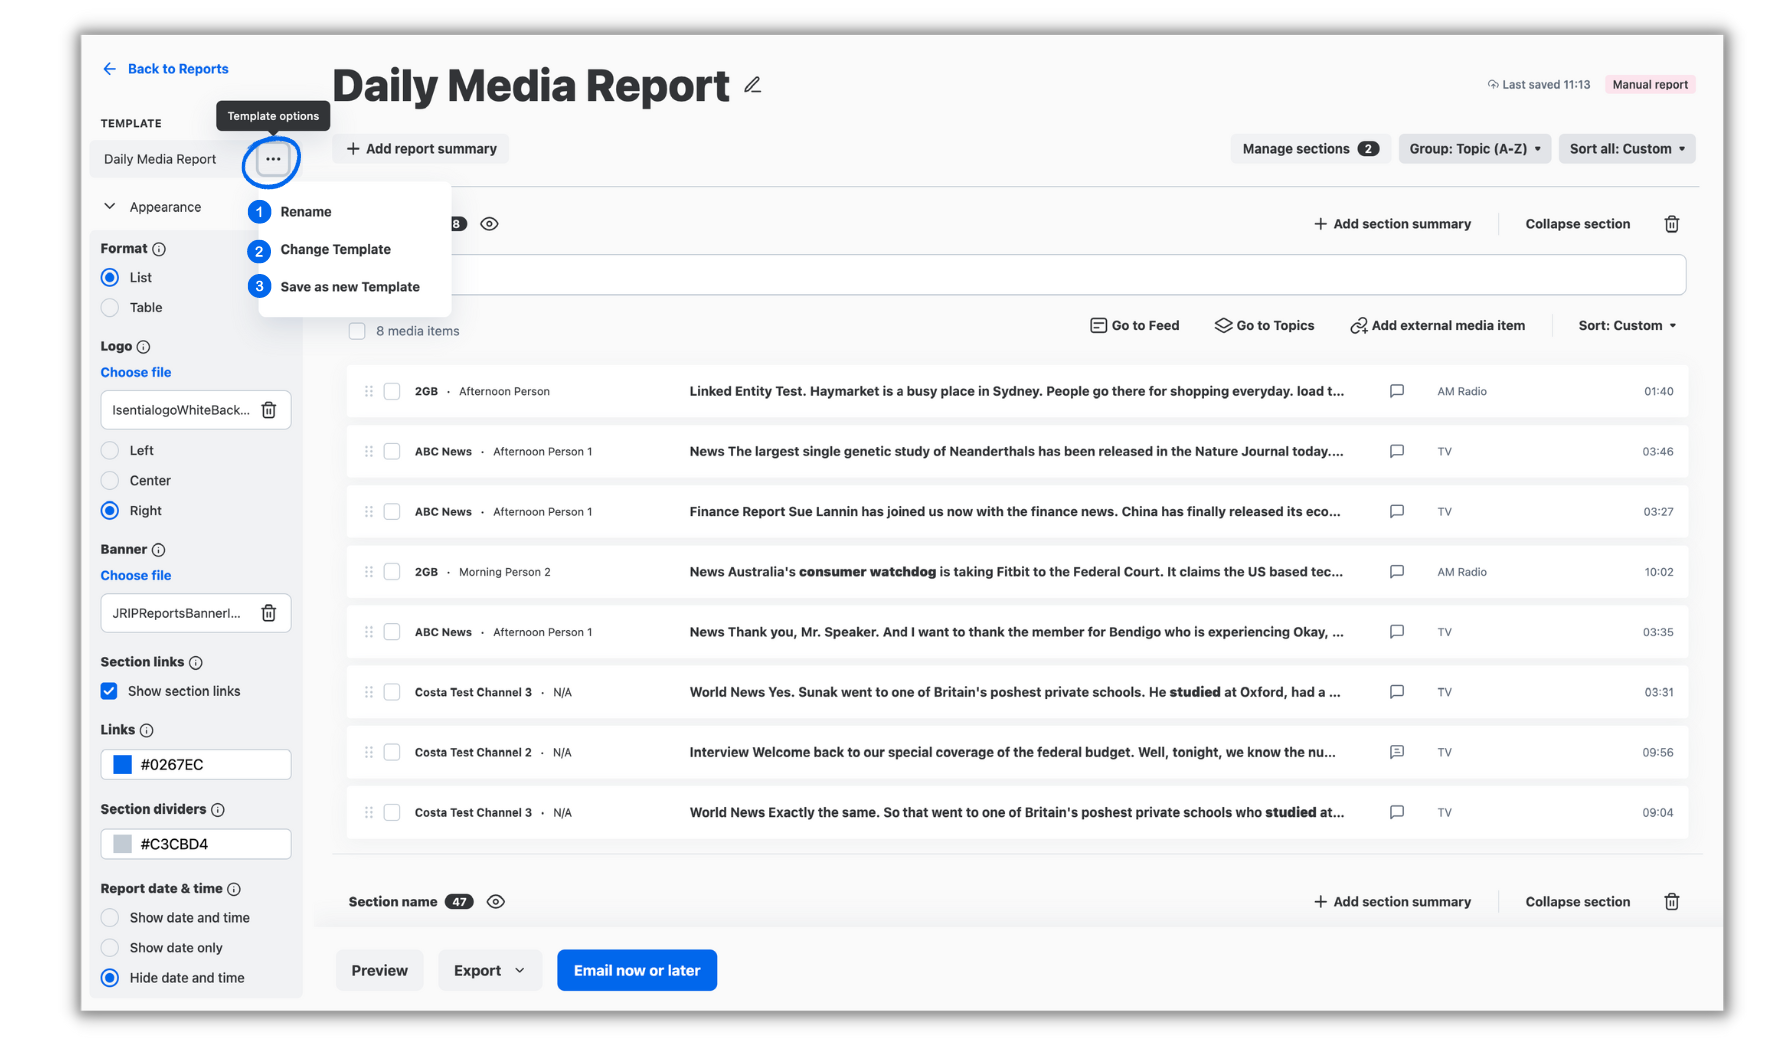Select the List format radio button
The height and width of the screenshot is (1038, 1787).
pyautogui.click(x=110, y=278)
